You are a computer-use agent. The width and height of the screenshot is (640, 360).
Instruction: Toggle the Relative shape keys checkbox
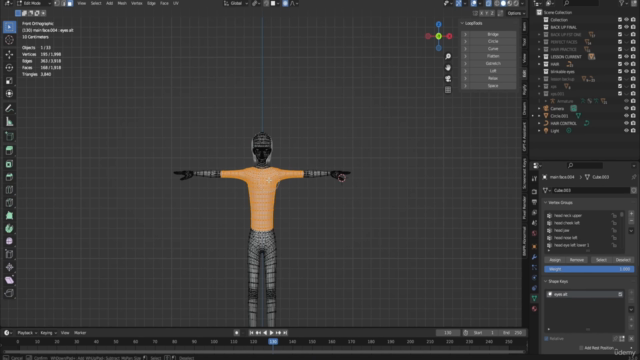pos(547,338)
